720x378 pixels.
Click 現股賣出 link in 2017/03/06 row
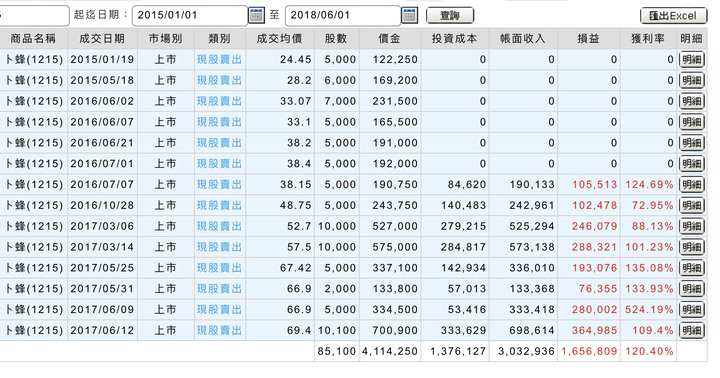[219, 226]
